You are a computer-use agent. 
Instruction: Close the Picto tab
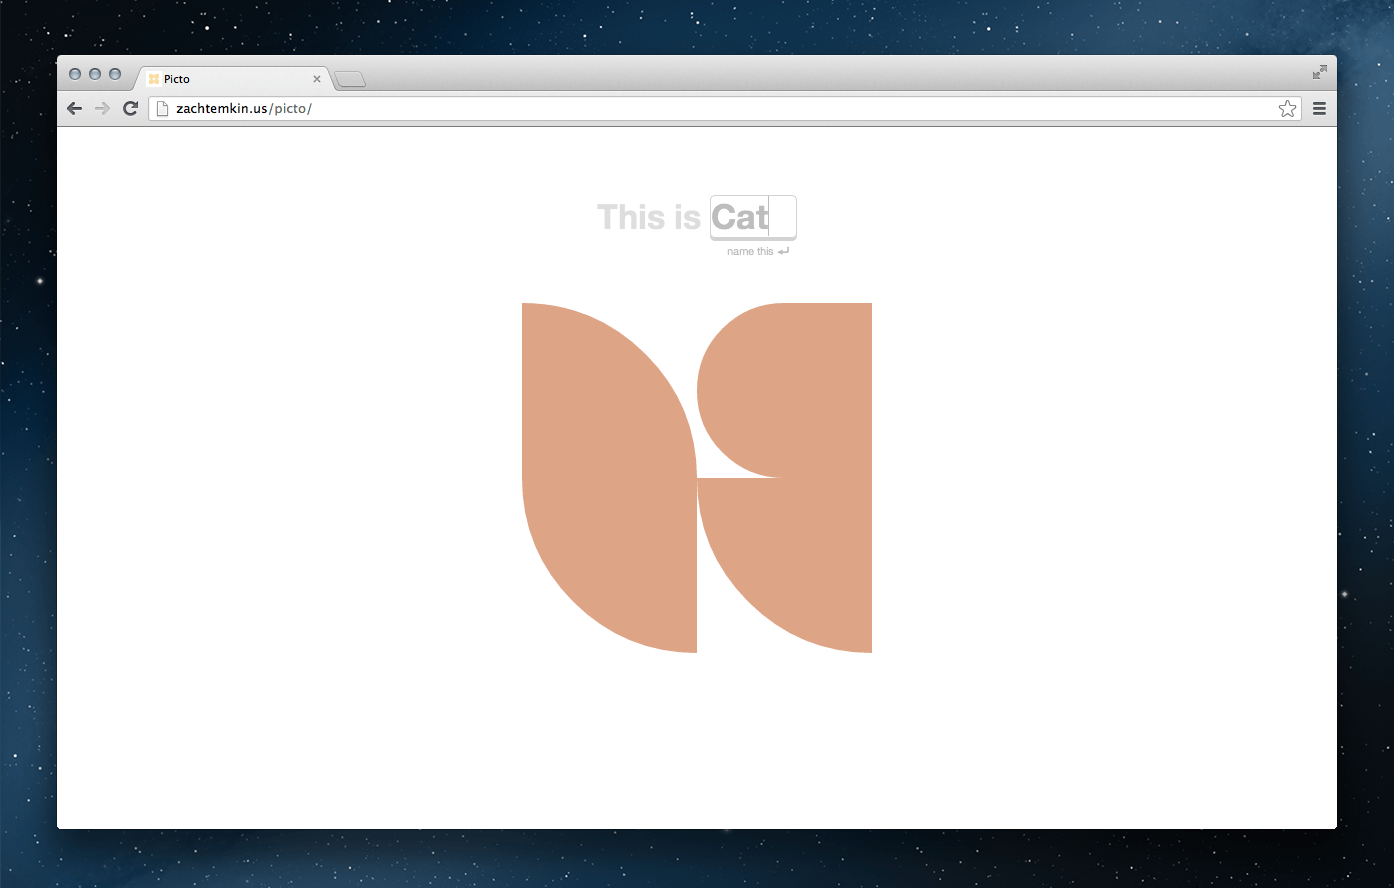tap(317, 79)
